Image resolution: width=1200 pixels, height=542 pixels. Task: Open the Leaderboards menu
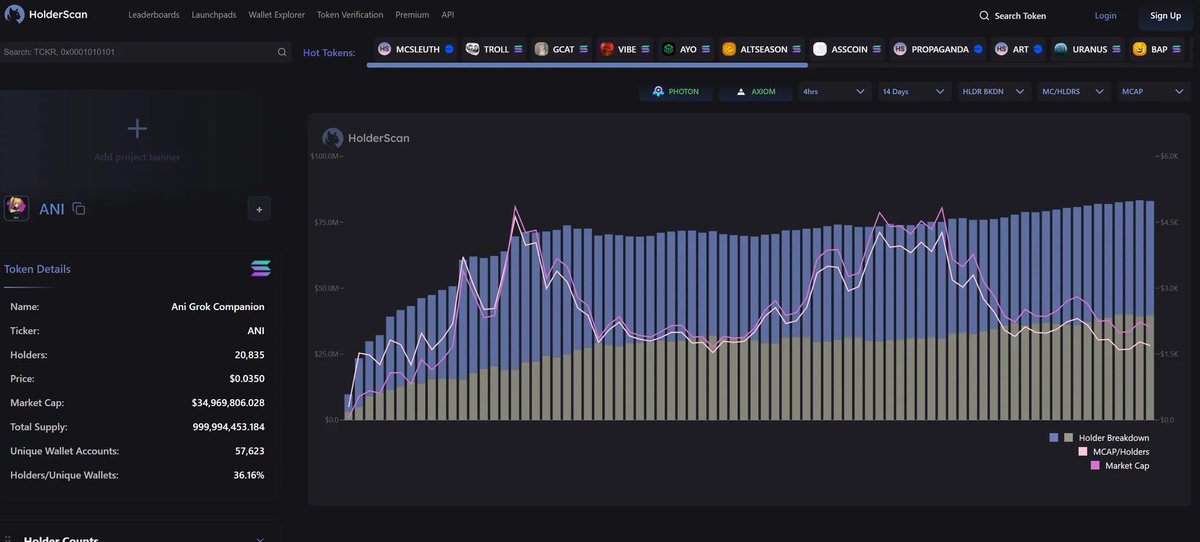pos(153,15)
